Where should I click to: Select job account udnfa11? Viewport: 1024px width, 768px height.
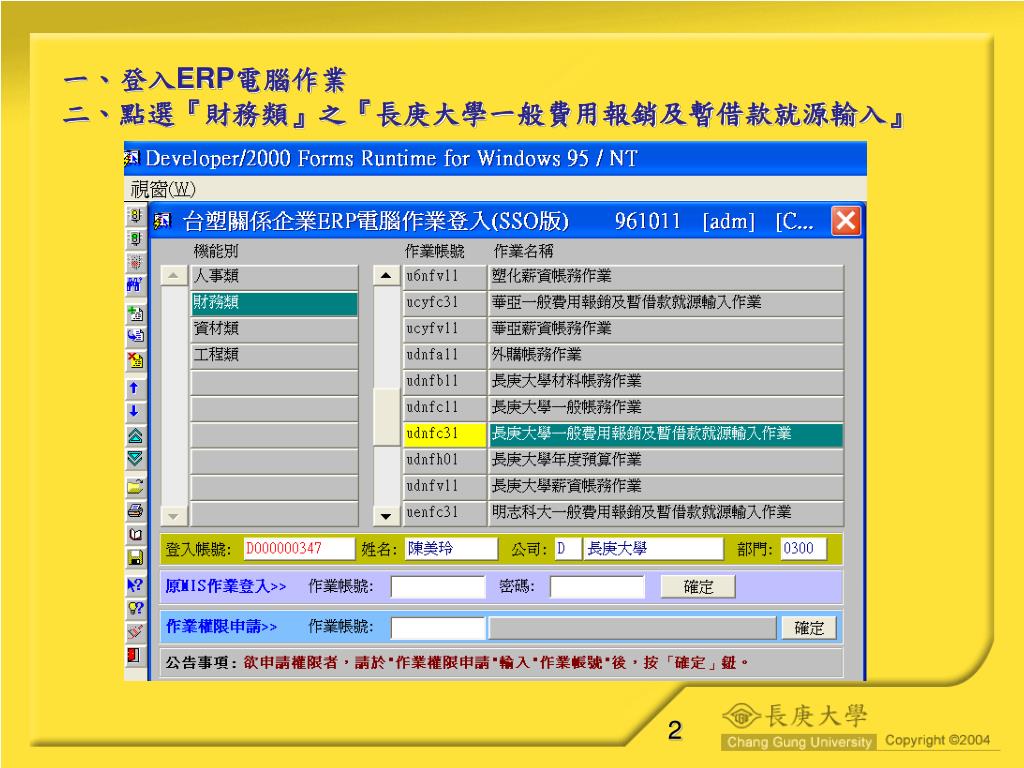[445, 355]
